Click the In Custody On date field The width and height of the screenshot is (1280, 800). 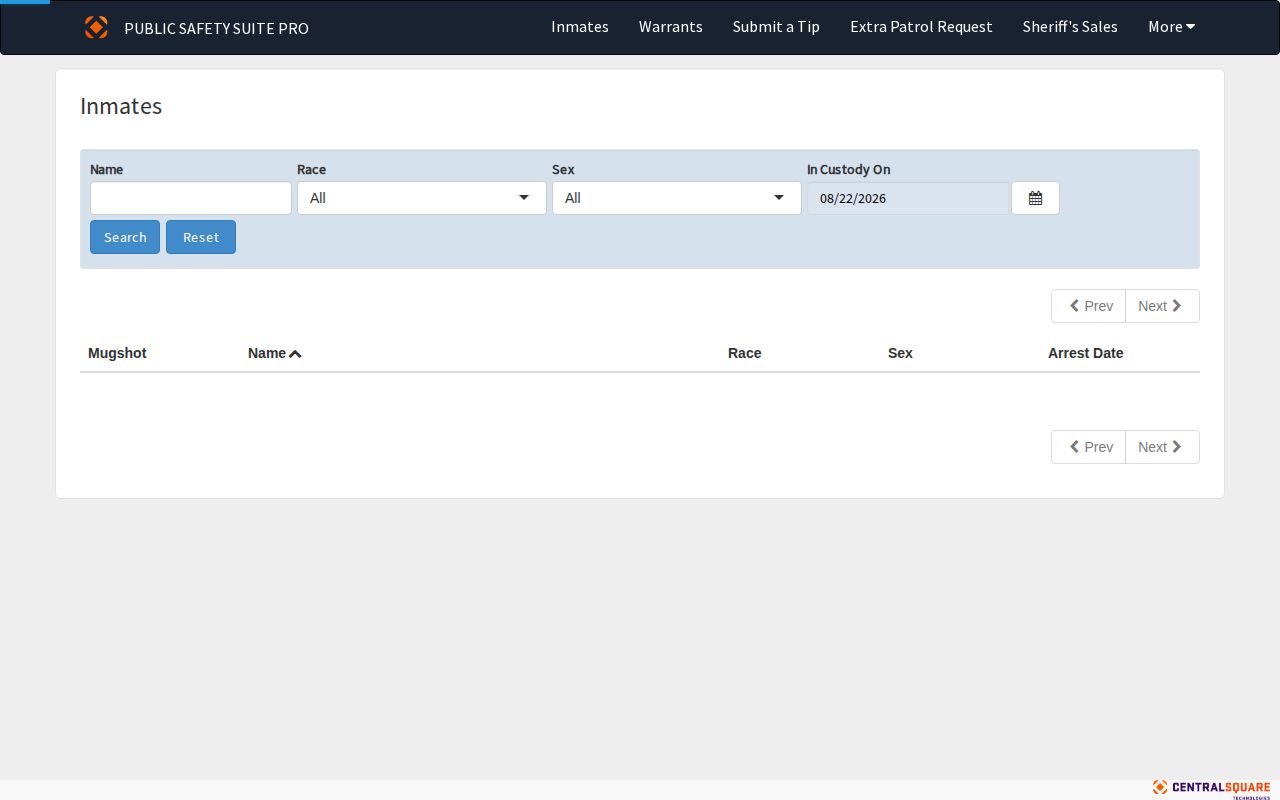pyautogui.click(x=909, y=198)
